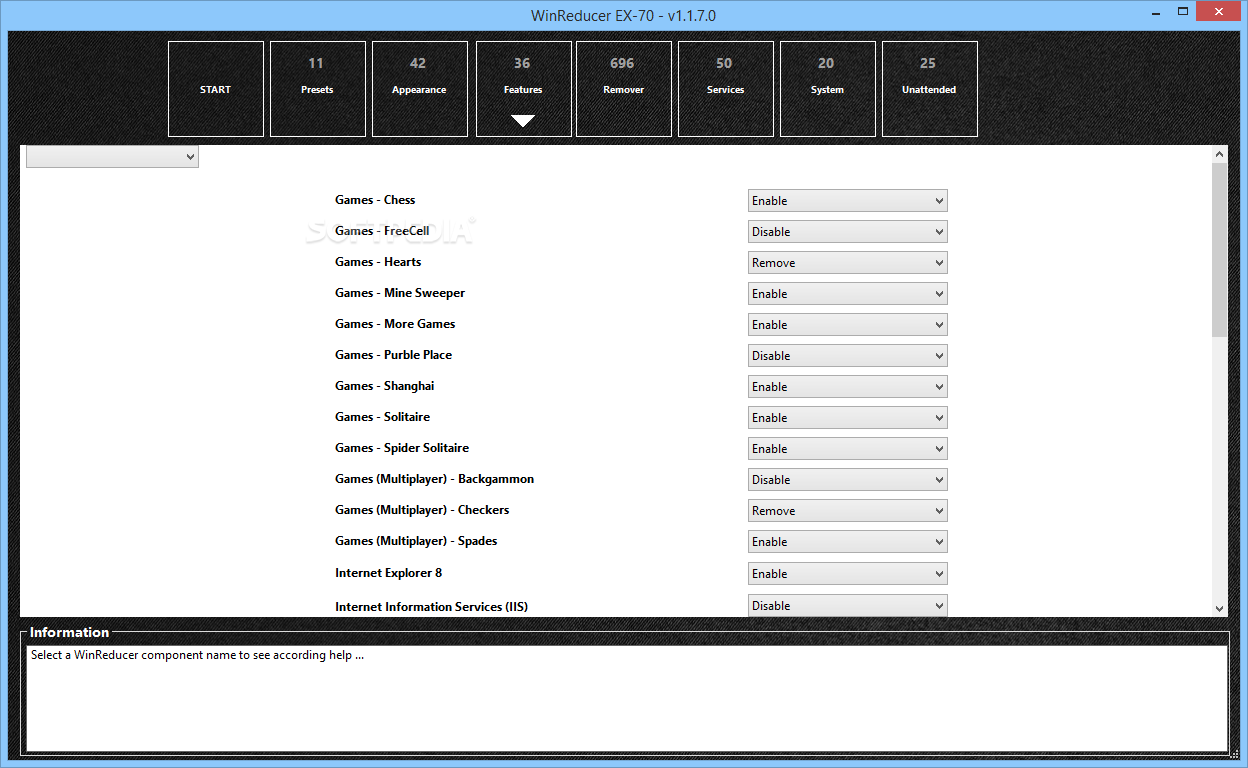
Task: Open the Games - Spider Solitaire dropdown
Action: (x=848, y=449)
